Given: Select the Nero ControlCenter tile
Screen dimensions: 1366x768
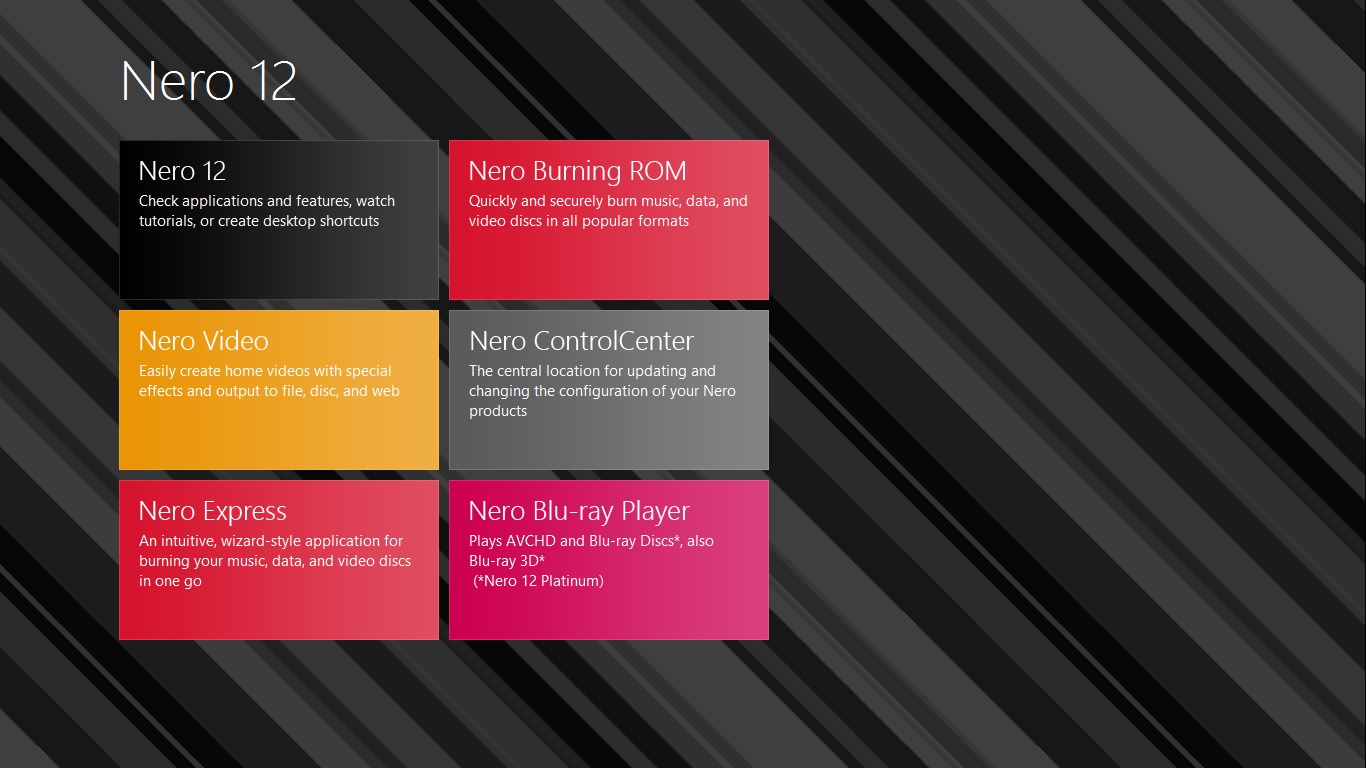Looking at the screenshot, I should (609, 390).
